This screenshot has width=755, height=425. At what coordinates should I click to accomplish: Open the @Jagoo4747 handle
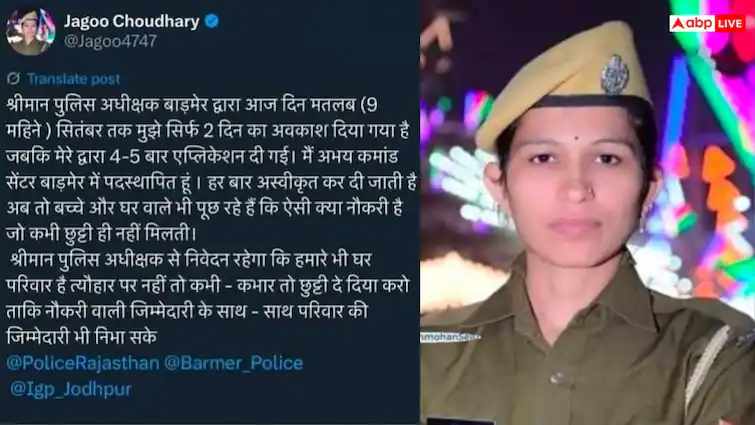(110, 41)
